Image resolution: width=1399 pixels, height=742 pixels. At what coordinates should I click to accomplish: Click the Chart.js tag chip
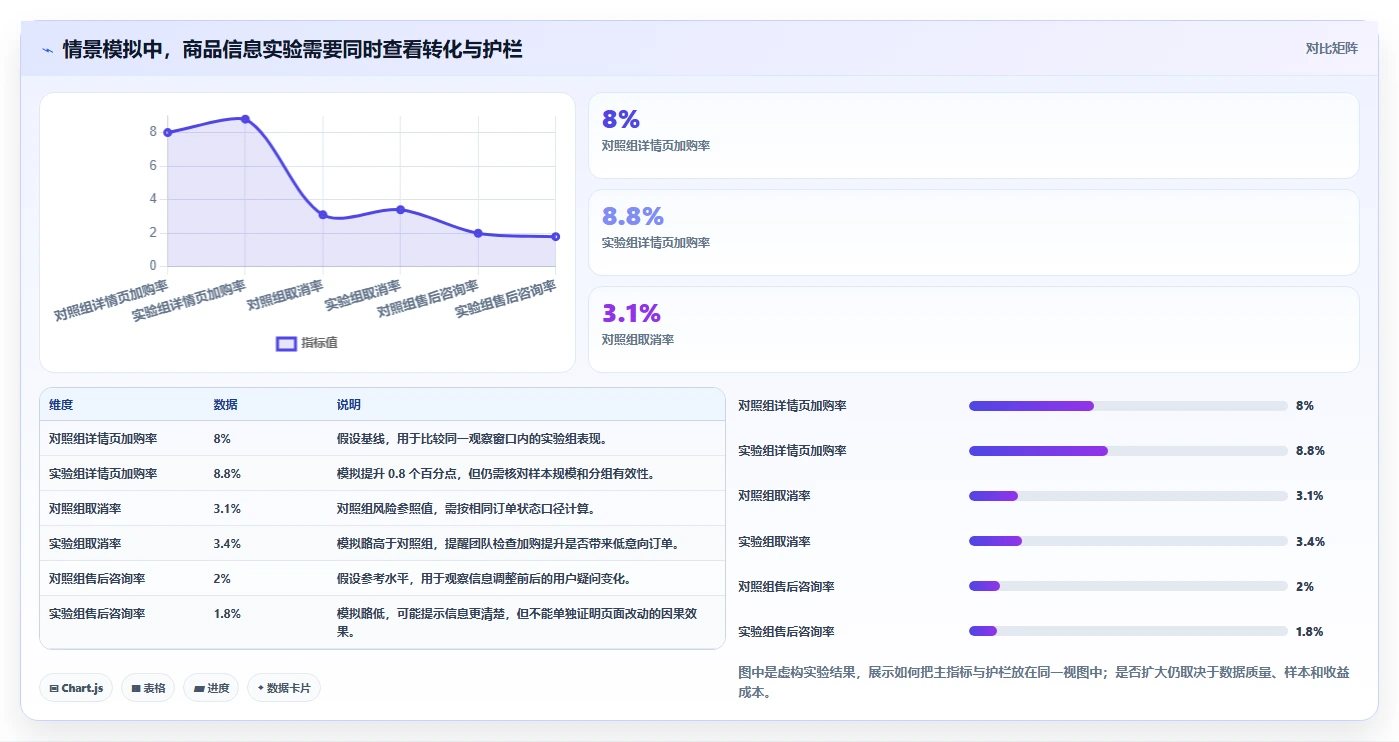tap(76, 688)
